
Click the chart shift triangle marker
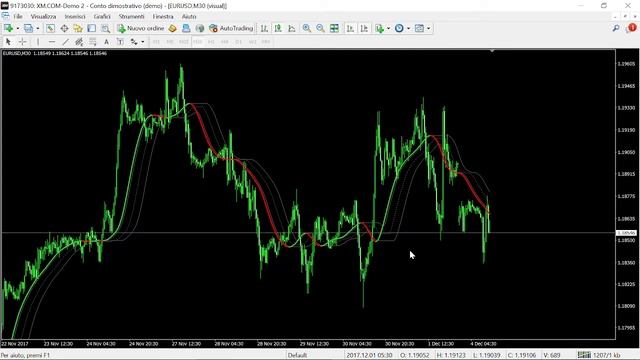(492, 51)
